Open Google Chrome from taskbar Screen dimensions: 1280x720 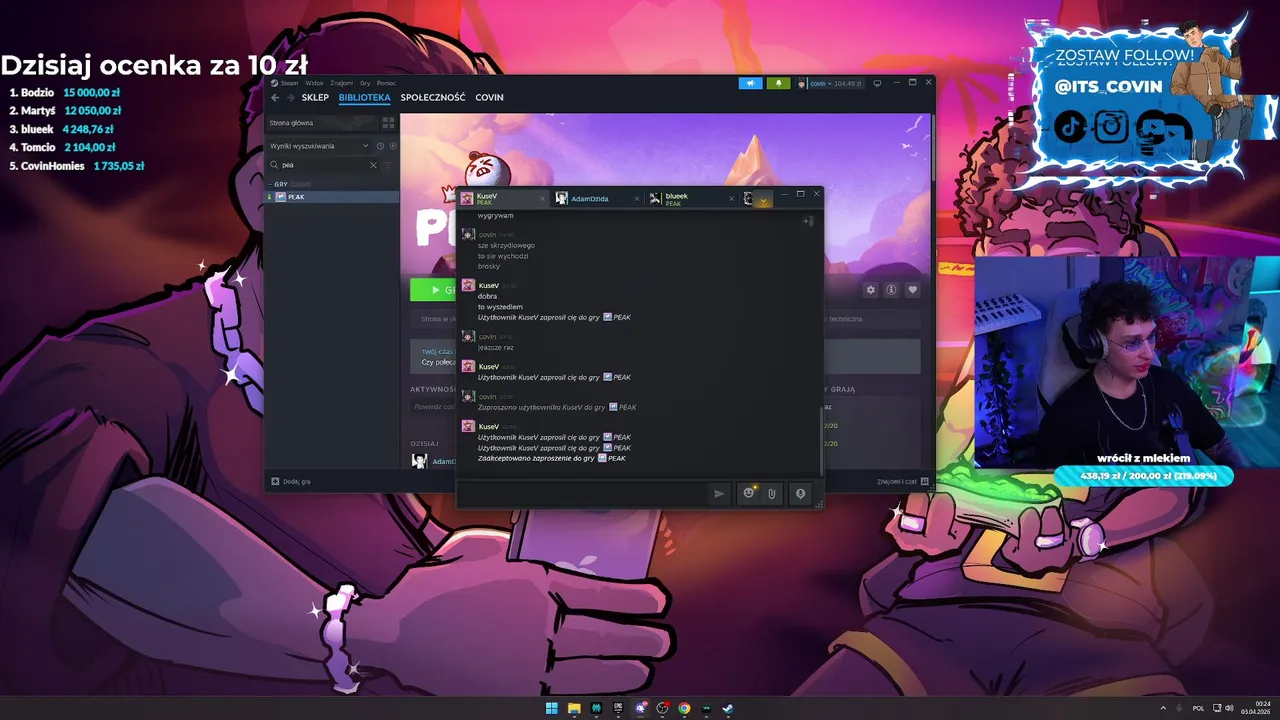point(684,708)
